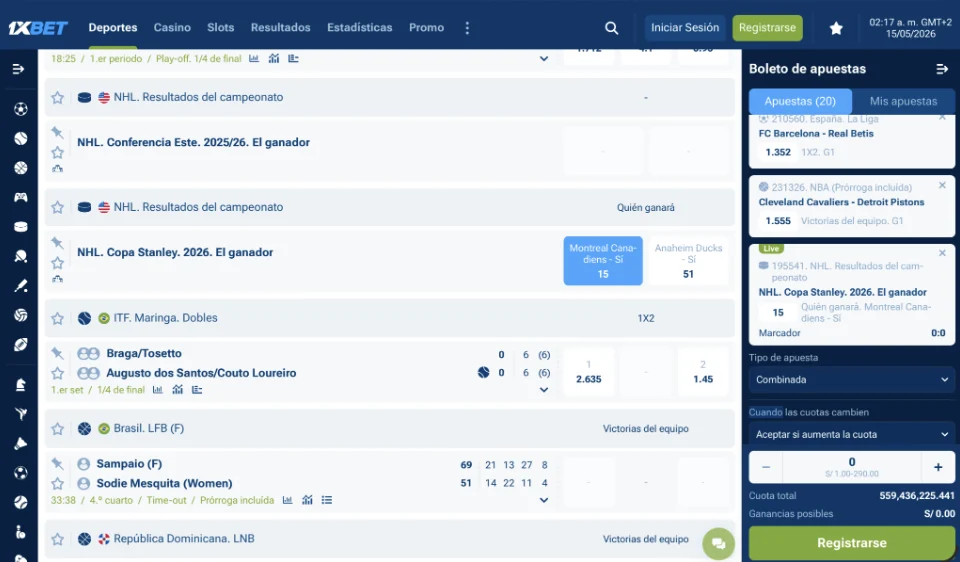
Task: Open the football sport icon in sidebar
Action: tap(21, 109)
